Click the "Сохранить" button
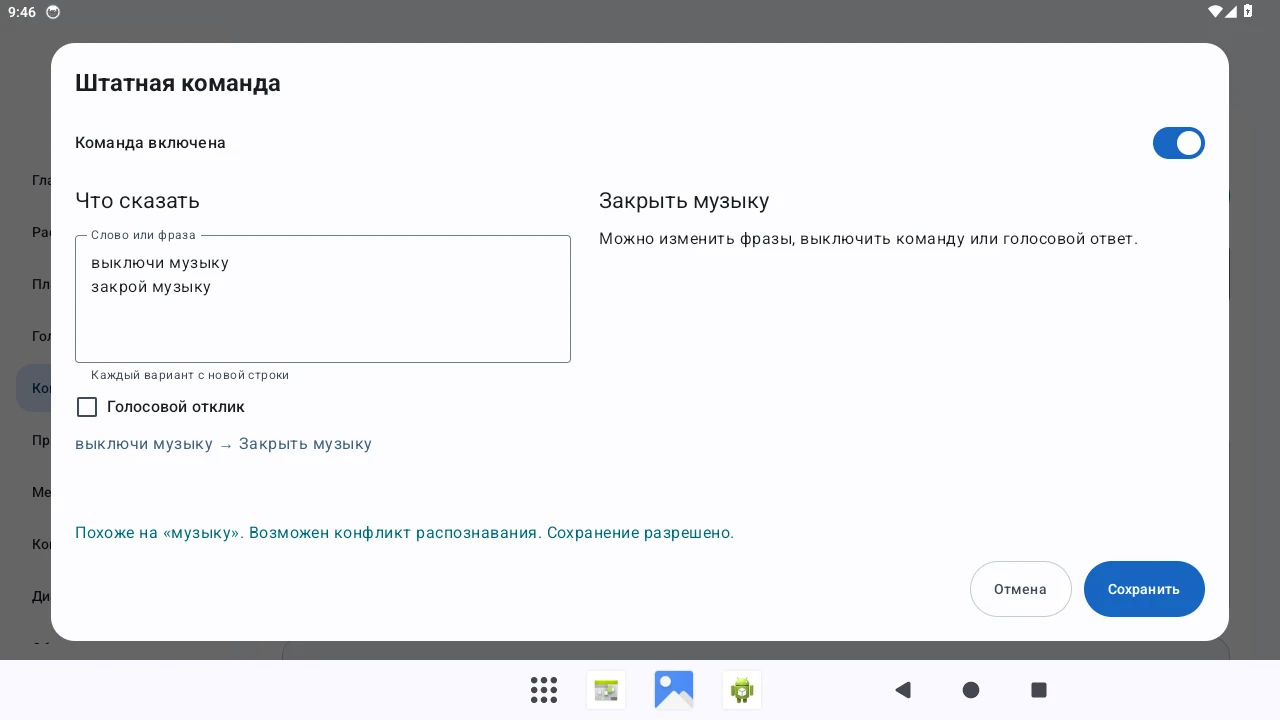This screenshot has width=1280, height=720. pos(1144,589)
